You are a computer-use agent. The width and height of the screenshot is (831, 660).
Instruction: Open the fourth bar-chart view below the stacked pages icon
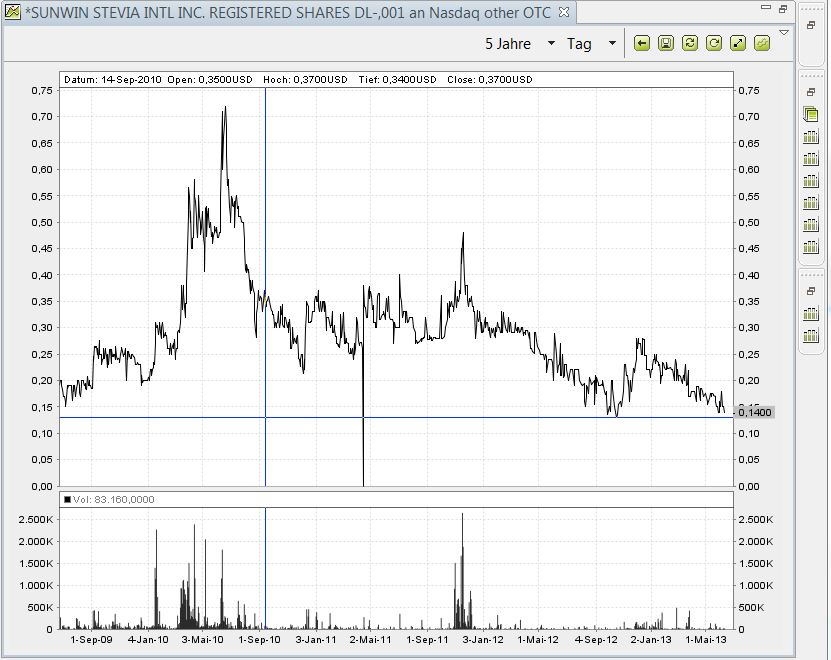tap(810, 203)
